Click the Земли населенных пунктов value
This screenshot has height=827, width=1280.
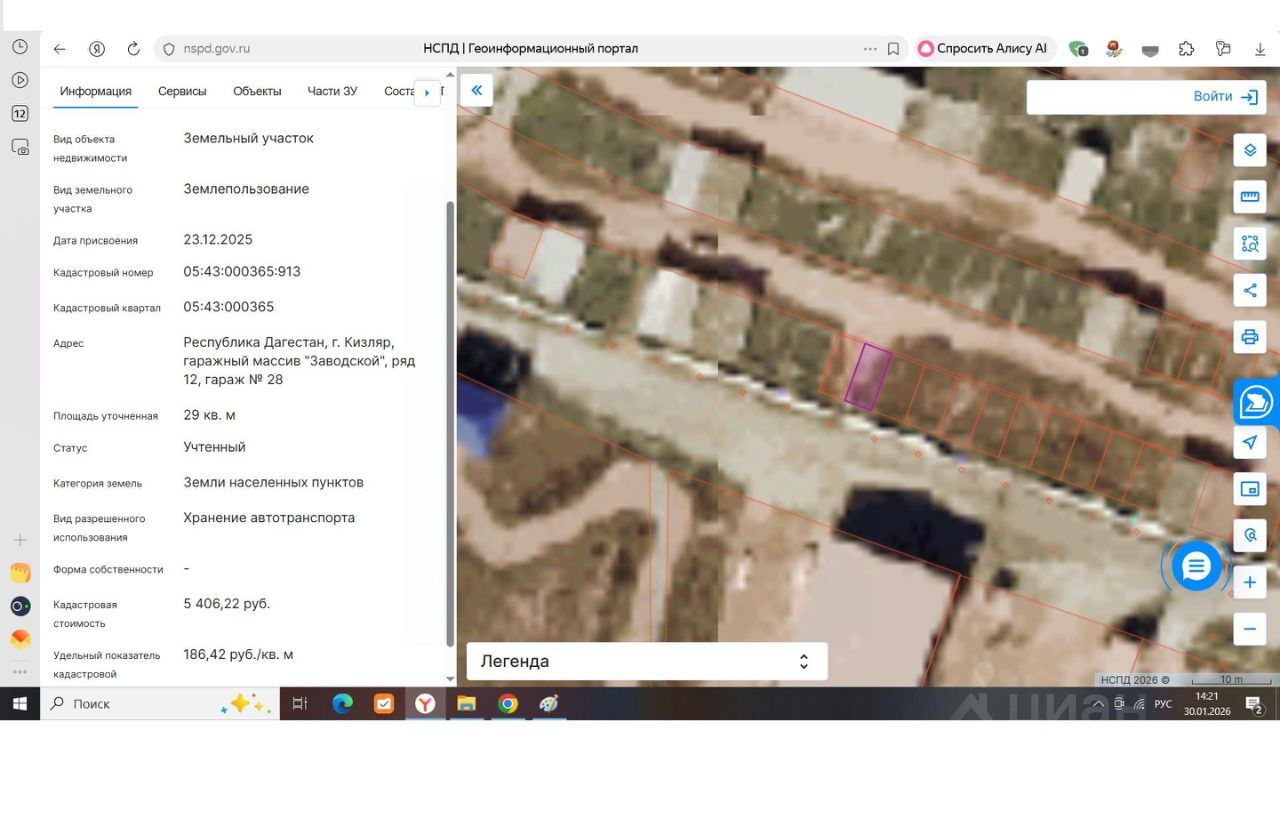tap(273, 482)
